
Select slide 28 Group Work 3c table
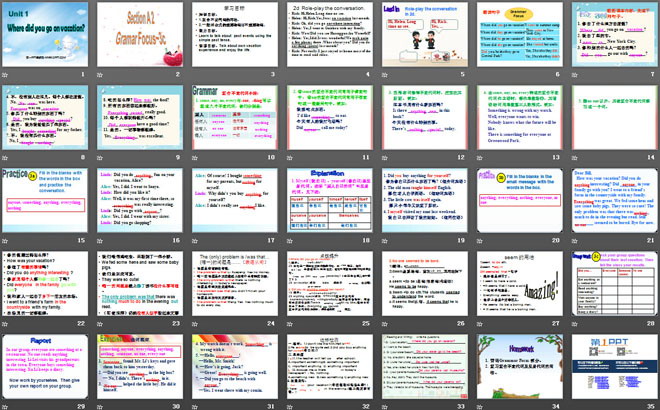click(x=615, y=283)
